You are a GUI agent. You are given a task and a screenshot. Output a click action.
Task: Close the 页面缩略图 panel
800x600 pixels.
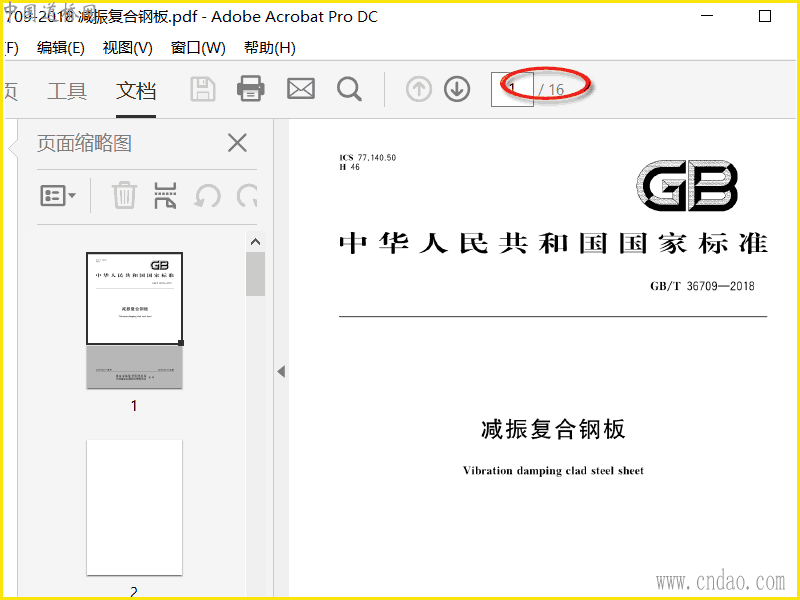[x=237, y=143]
